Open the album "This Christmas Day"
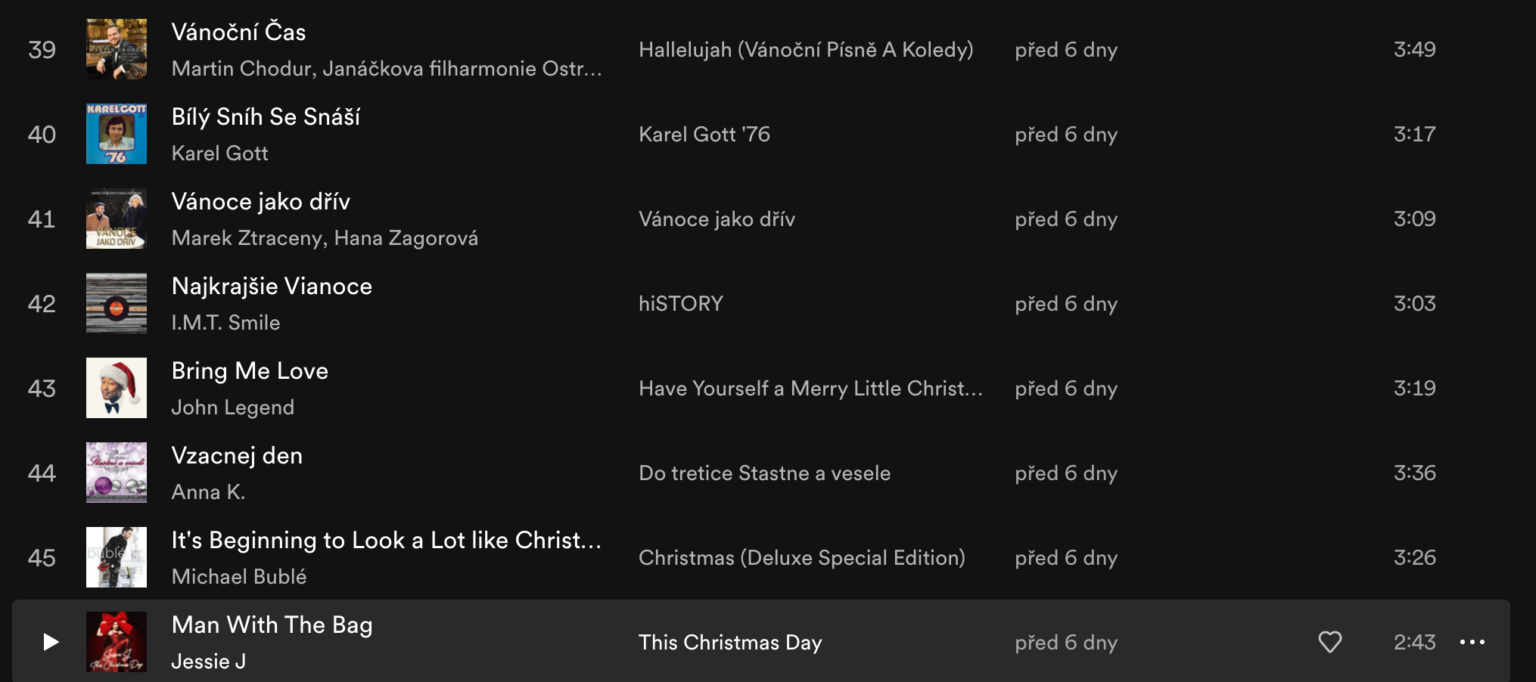The width and height of the screenshot is (1536, 682). pyautogui.click(x=730, y=642)
